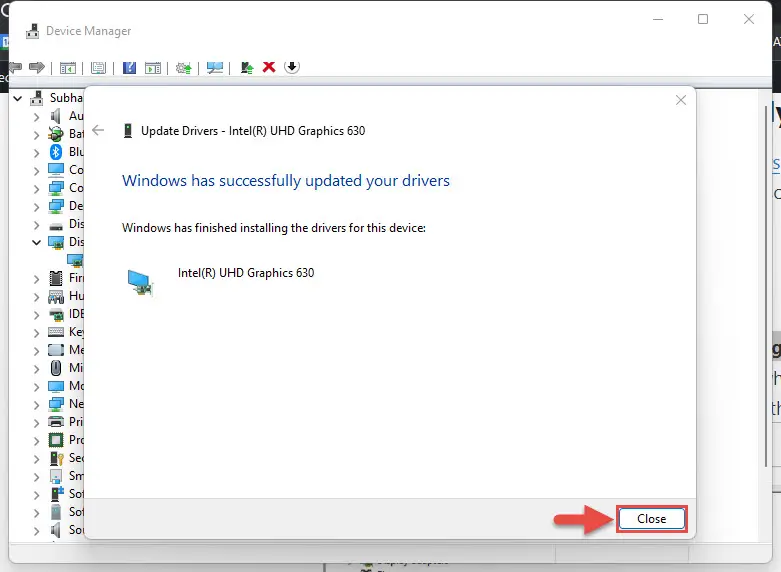This screenshot has height=572, width=781.
Task: Click the Update driver computer-with-green-arrow icon
Action: click(x=247, y=67)
